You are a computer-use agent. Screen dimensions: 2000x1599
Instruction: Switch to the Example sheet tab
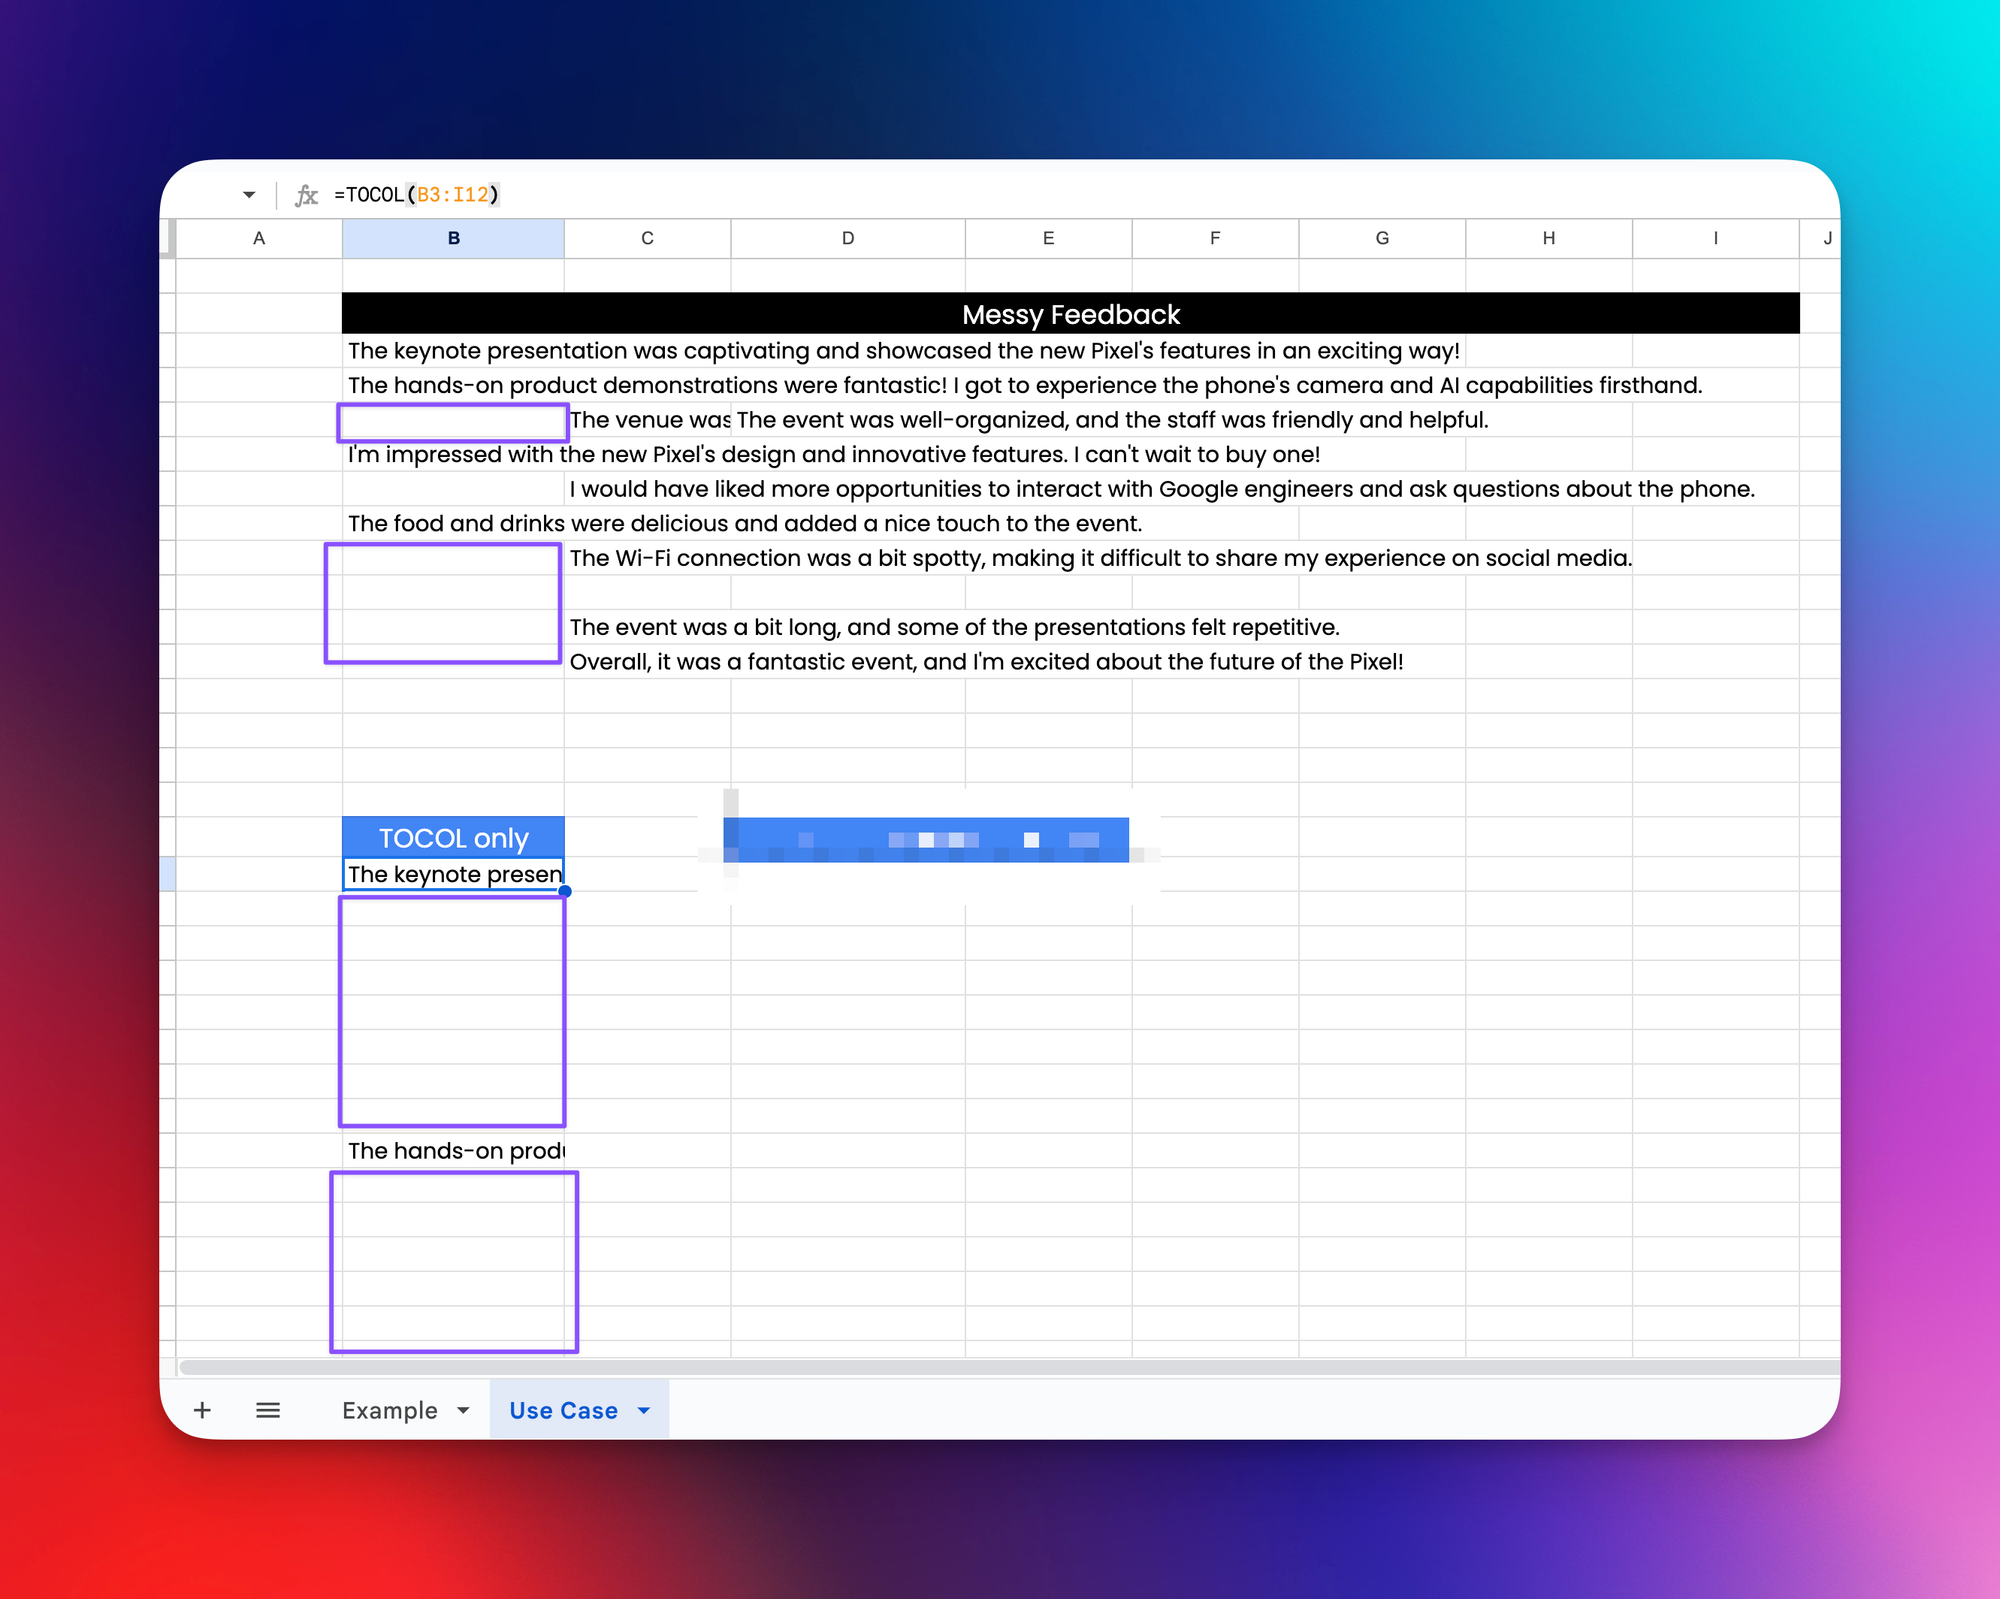pos(389,1410)
